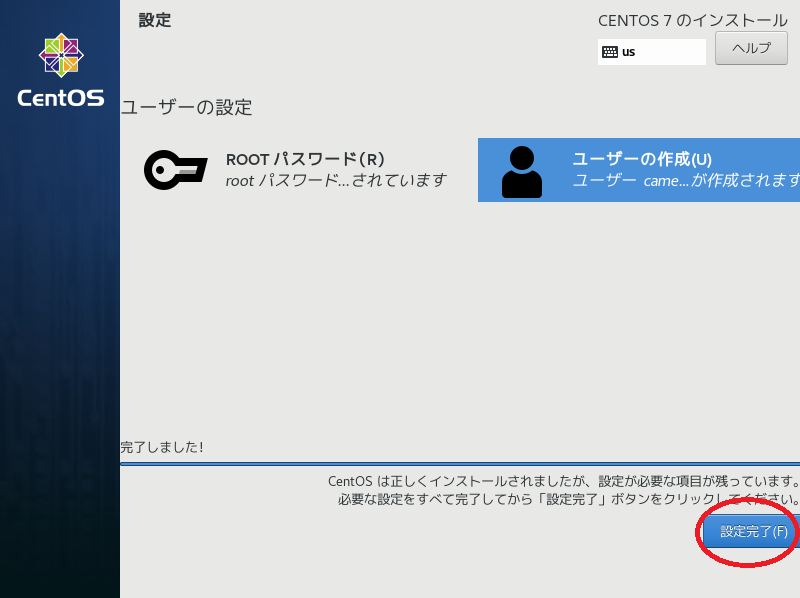Click the 完了しました! status text
This screenshot has width=800, height=598.
[162, 447]
